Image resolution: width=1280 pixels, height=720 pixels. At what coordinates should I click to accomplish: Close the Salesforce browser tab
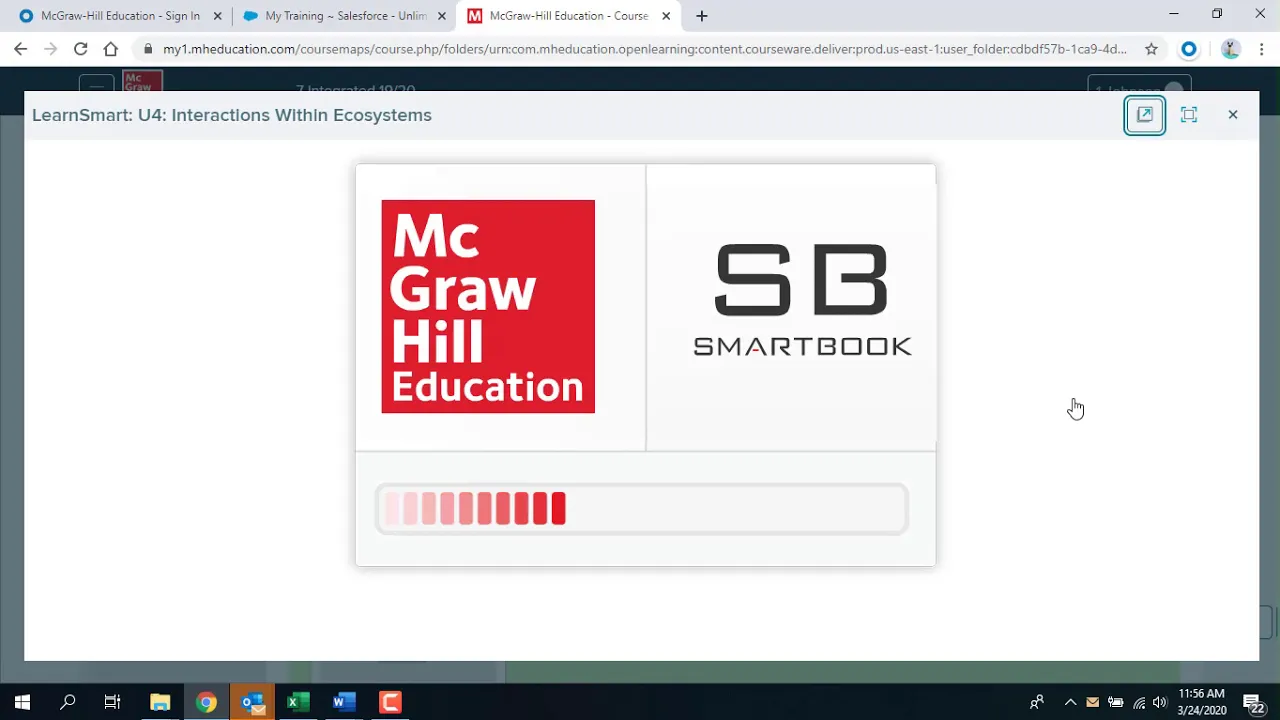tap(442, 16)
